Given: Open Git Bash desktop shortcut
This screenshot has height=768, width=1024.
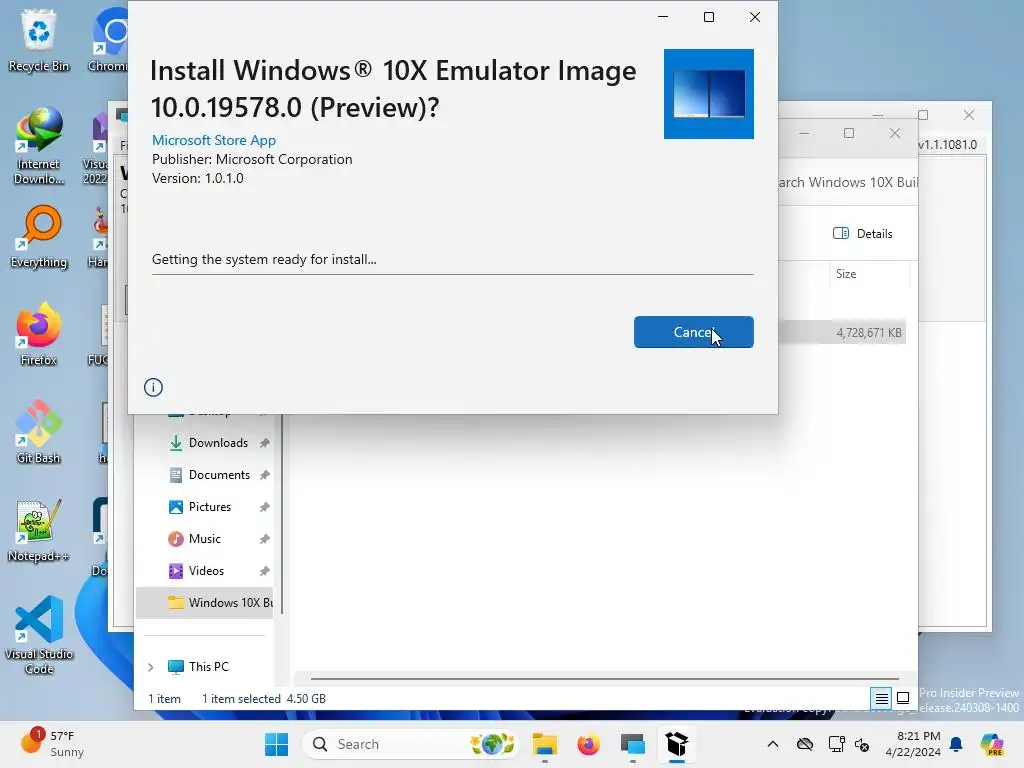Looking at the screenshot, I should [x=39, y=432].
